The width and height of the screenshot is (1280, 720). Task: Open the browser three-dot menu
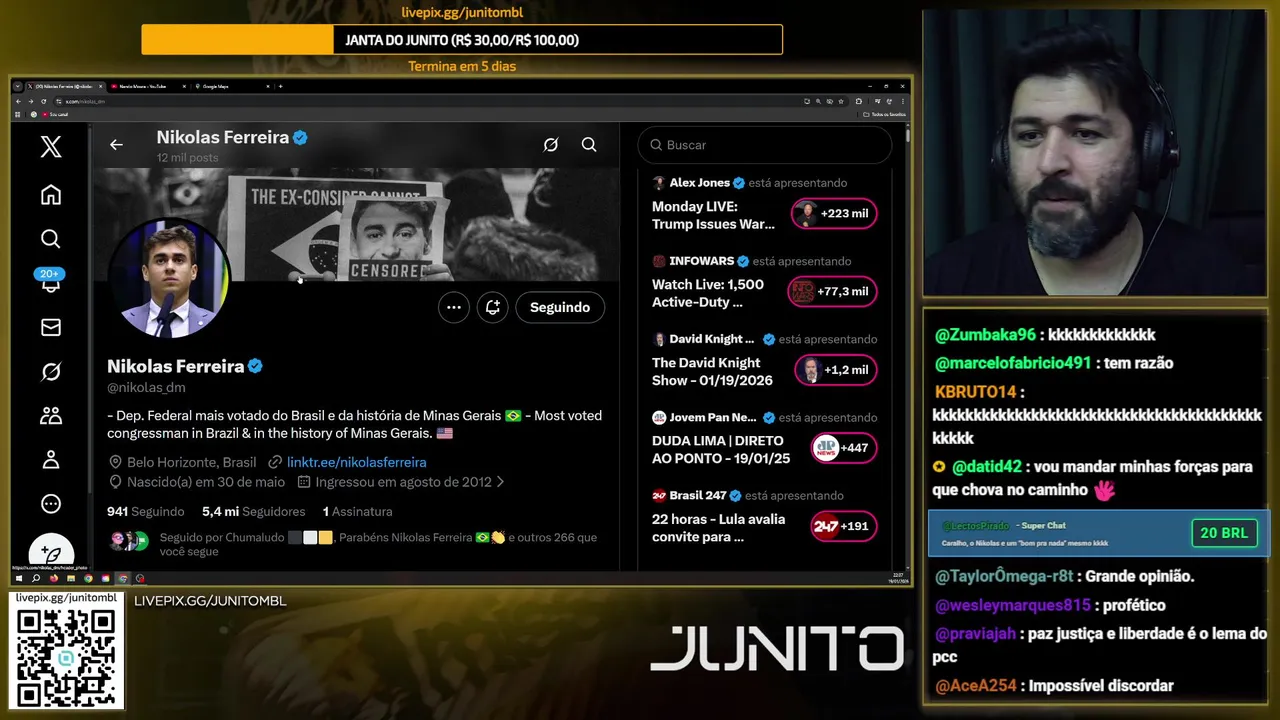[x=902, y=101]
